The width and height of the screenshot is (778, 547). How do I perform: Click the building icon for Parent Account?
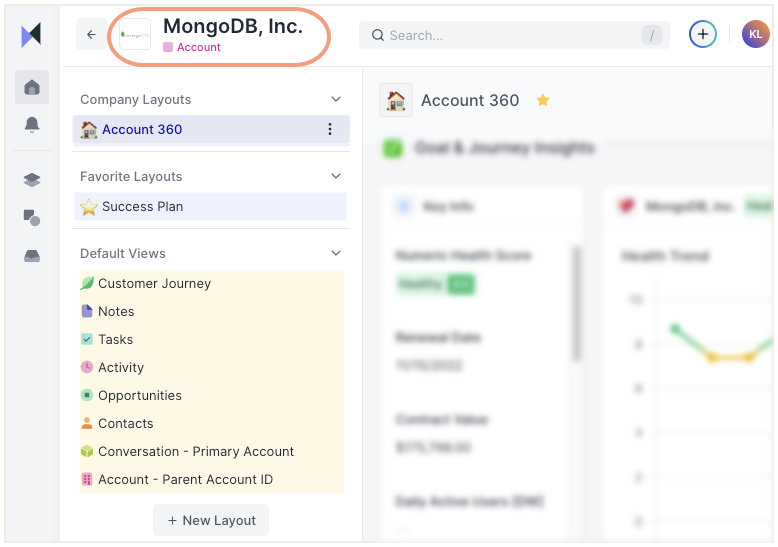[x=87, y=479]
